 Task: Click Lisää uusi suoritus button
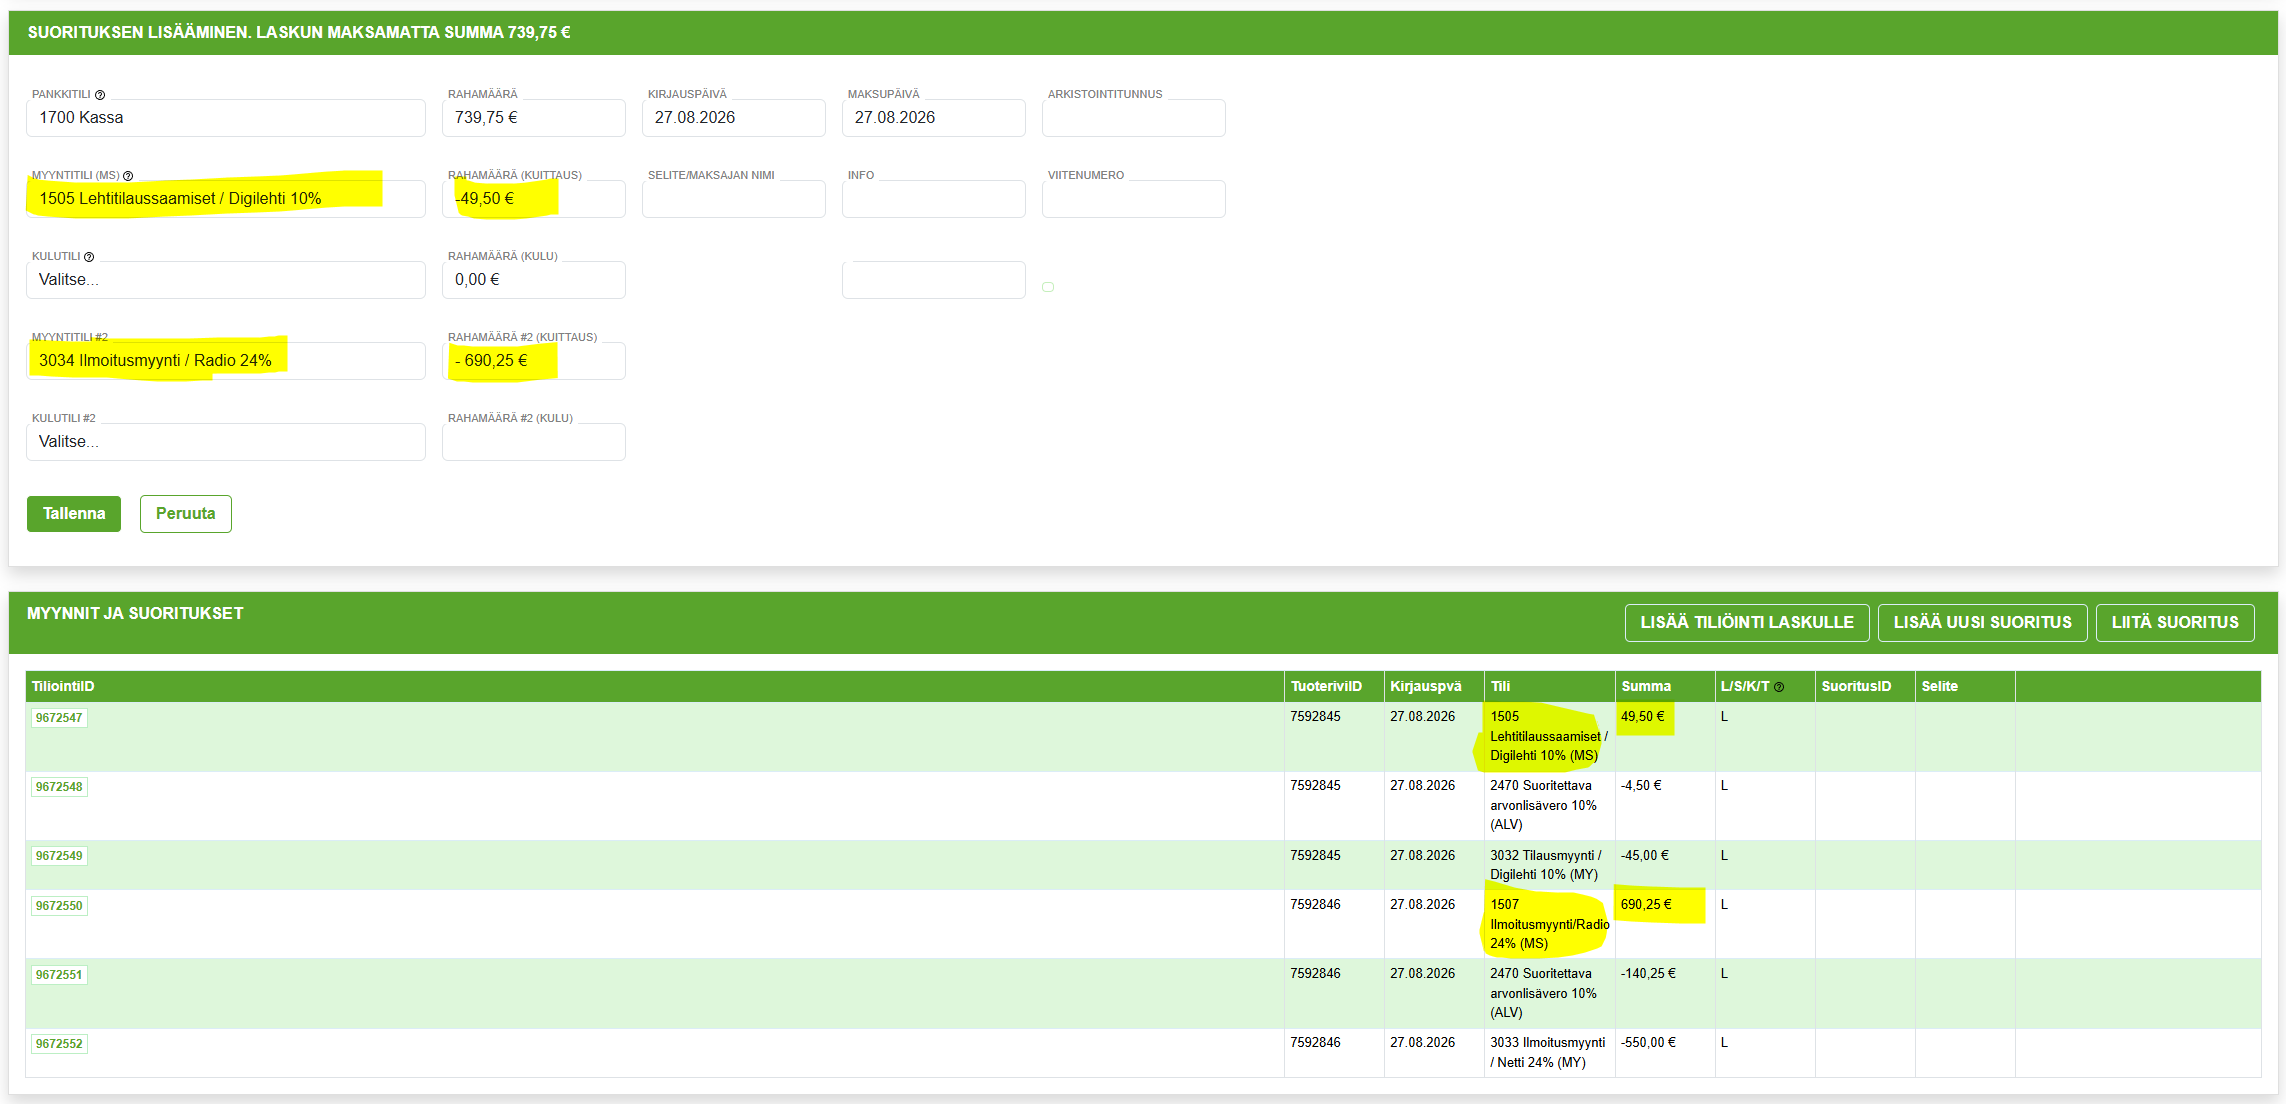(1983, 622)
